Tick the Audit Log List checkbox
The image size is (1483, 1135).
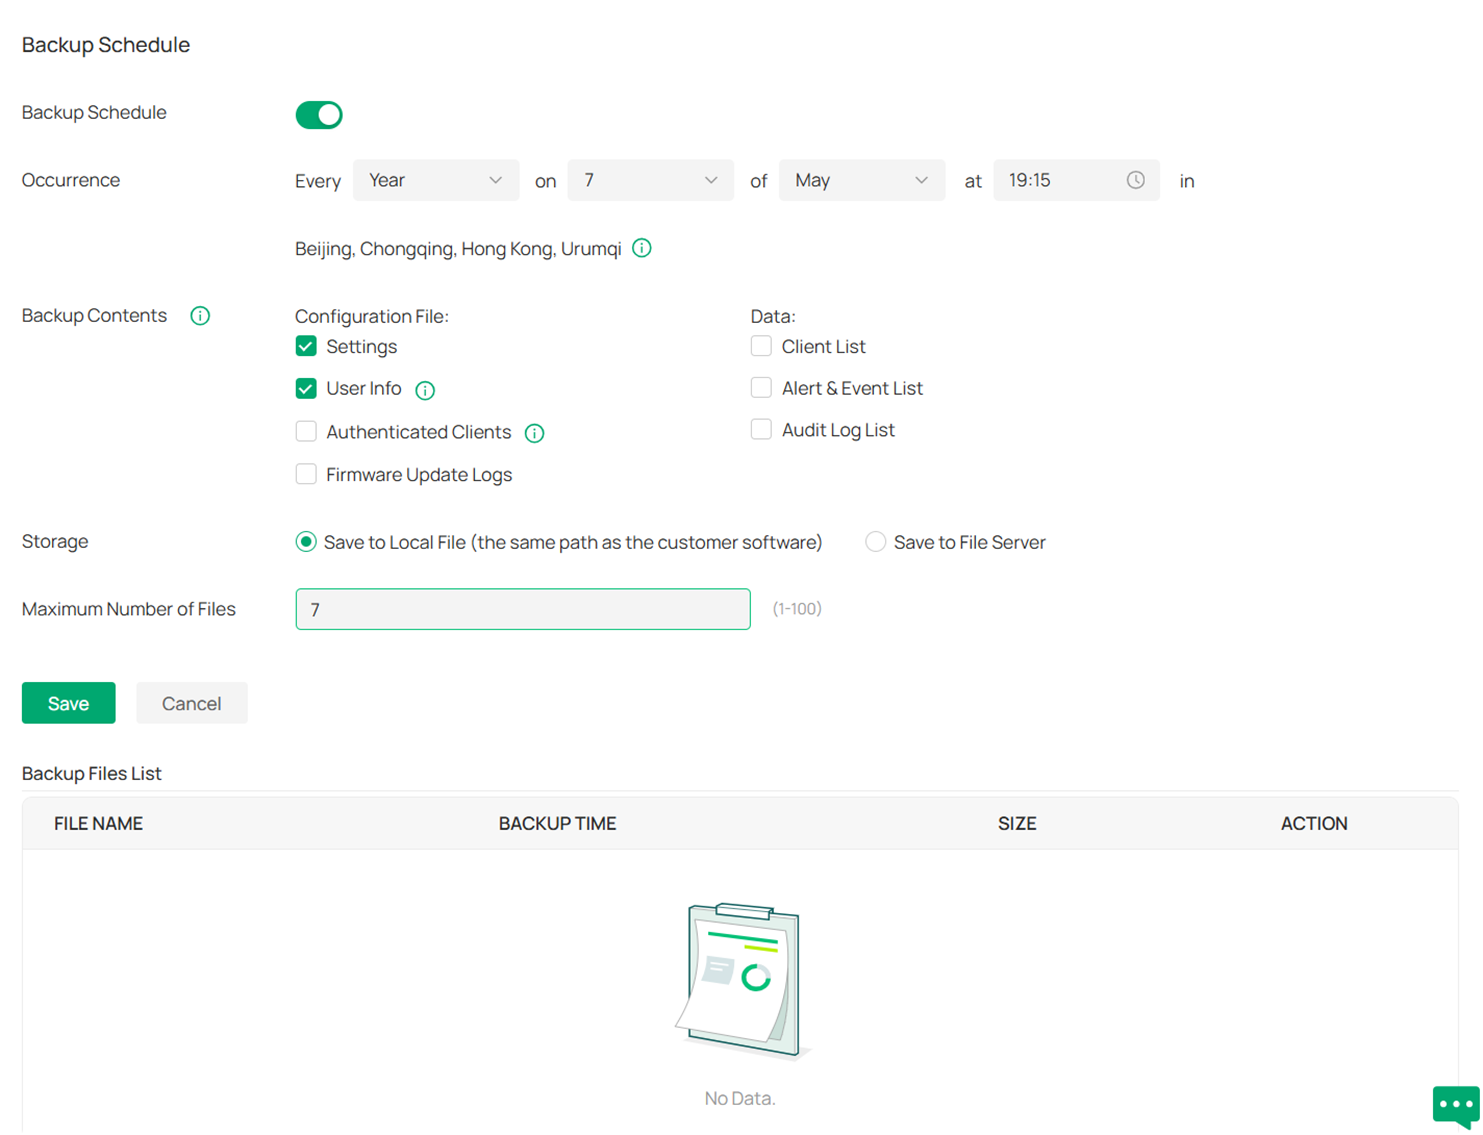[x=761, y=430]
